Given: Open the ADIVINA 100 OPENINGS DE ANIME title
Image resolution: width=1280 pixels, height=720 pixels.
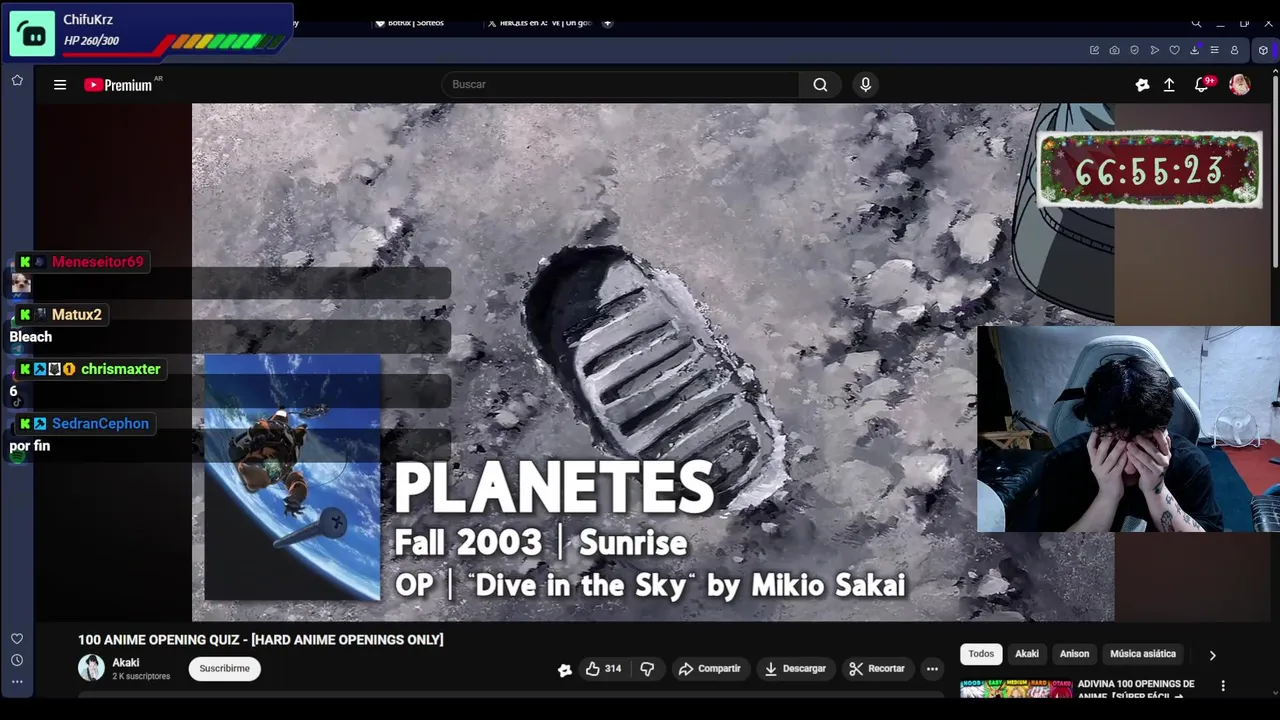Looking at the screenshot, I should pyautogui.click(x=1136, y=690).
